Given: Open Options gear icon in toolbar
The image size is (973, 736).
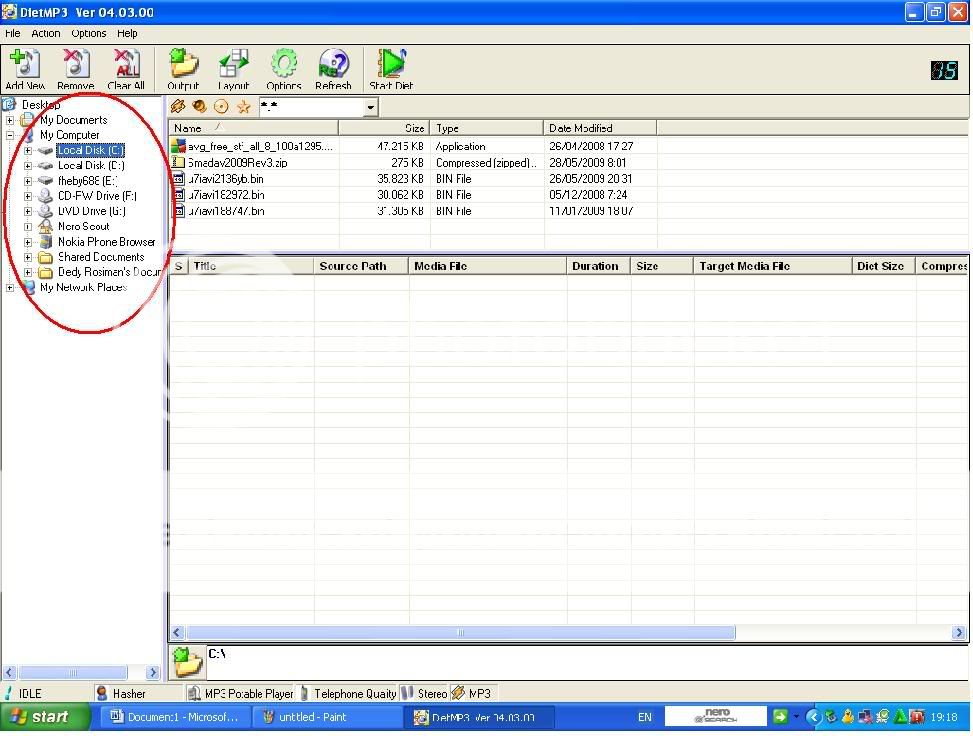Looking at the screenshot, I should (284, 66).
